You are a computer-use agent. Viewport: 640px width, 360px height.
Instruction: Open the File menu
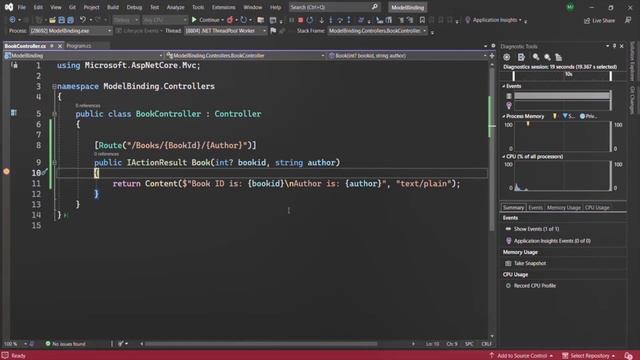tap(22, 7)
